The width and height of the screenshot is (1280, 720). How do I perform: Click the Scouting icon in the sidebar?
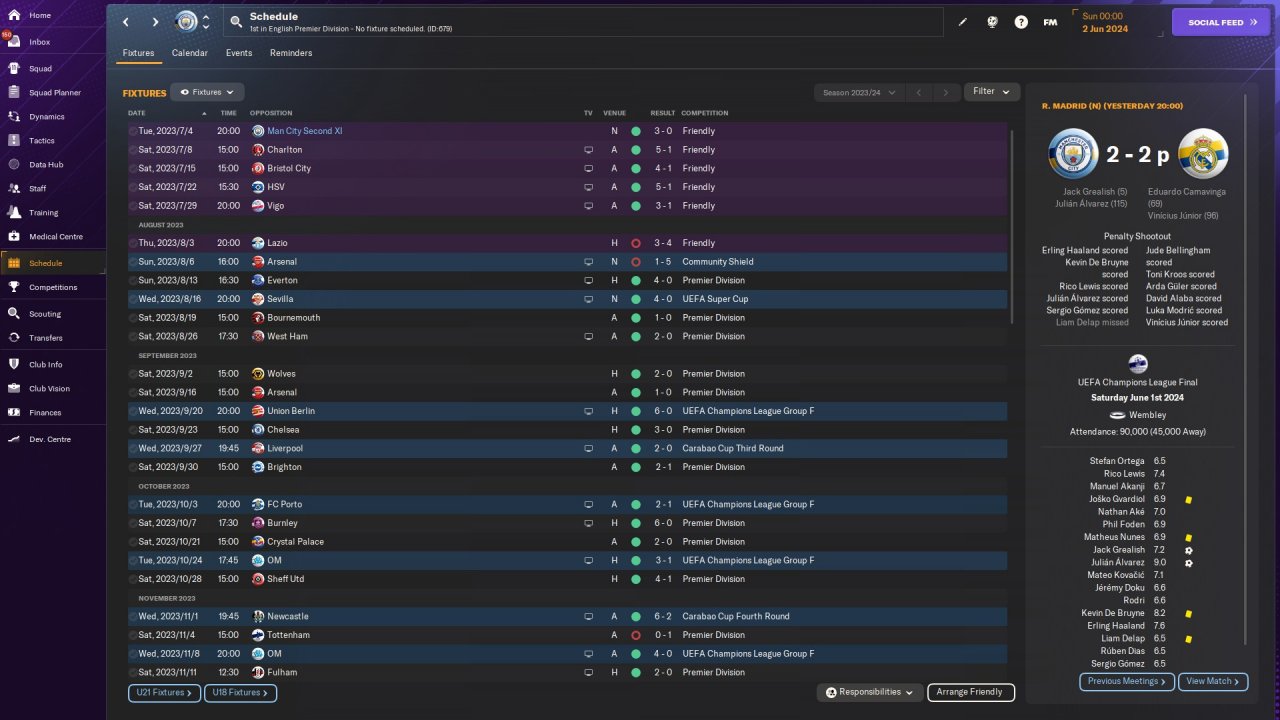point(14,314)
